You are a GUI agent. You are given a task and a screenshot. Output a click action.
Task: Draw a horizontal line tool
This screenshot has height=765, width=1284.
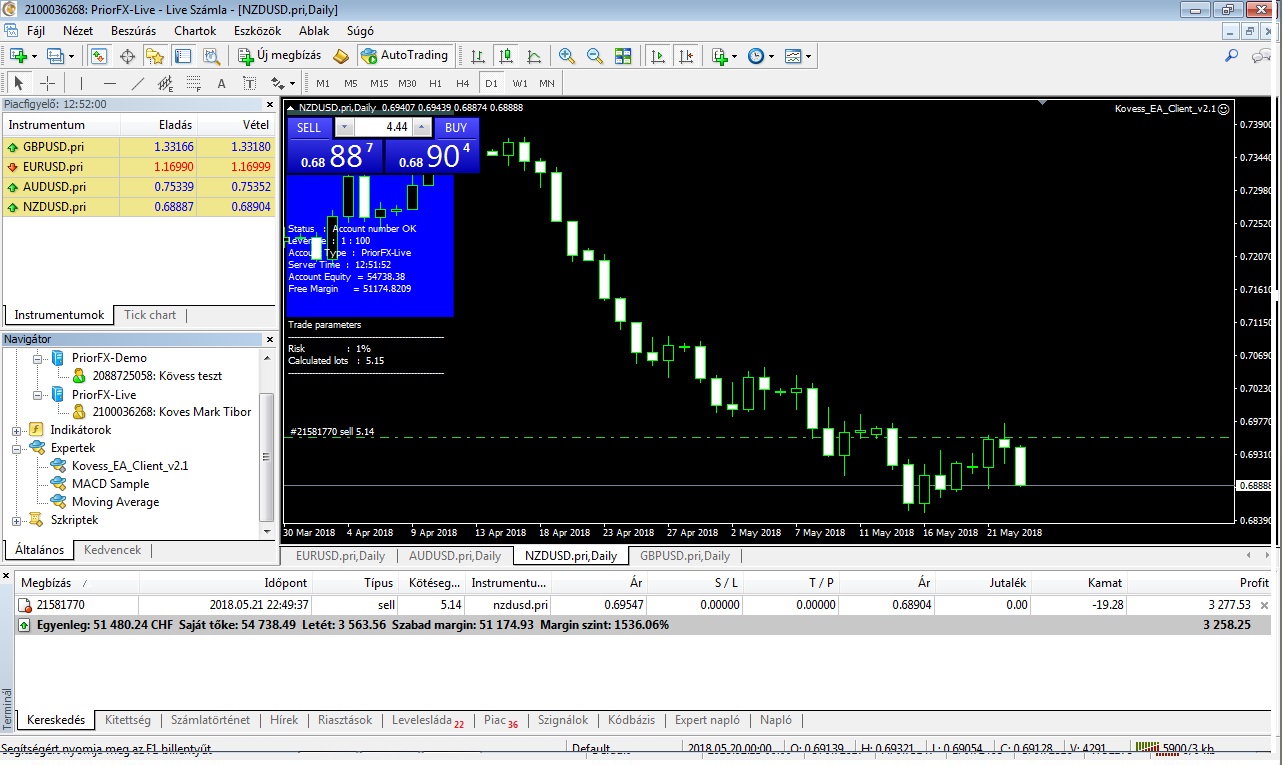pyautogui.click(x=110, y=83)
